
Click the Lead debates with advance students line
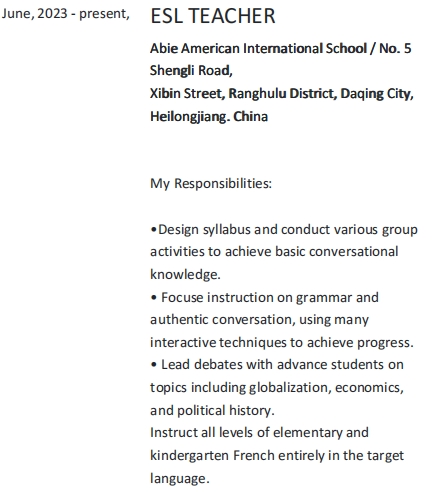[x=277, y=365]
